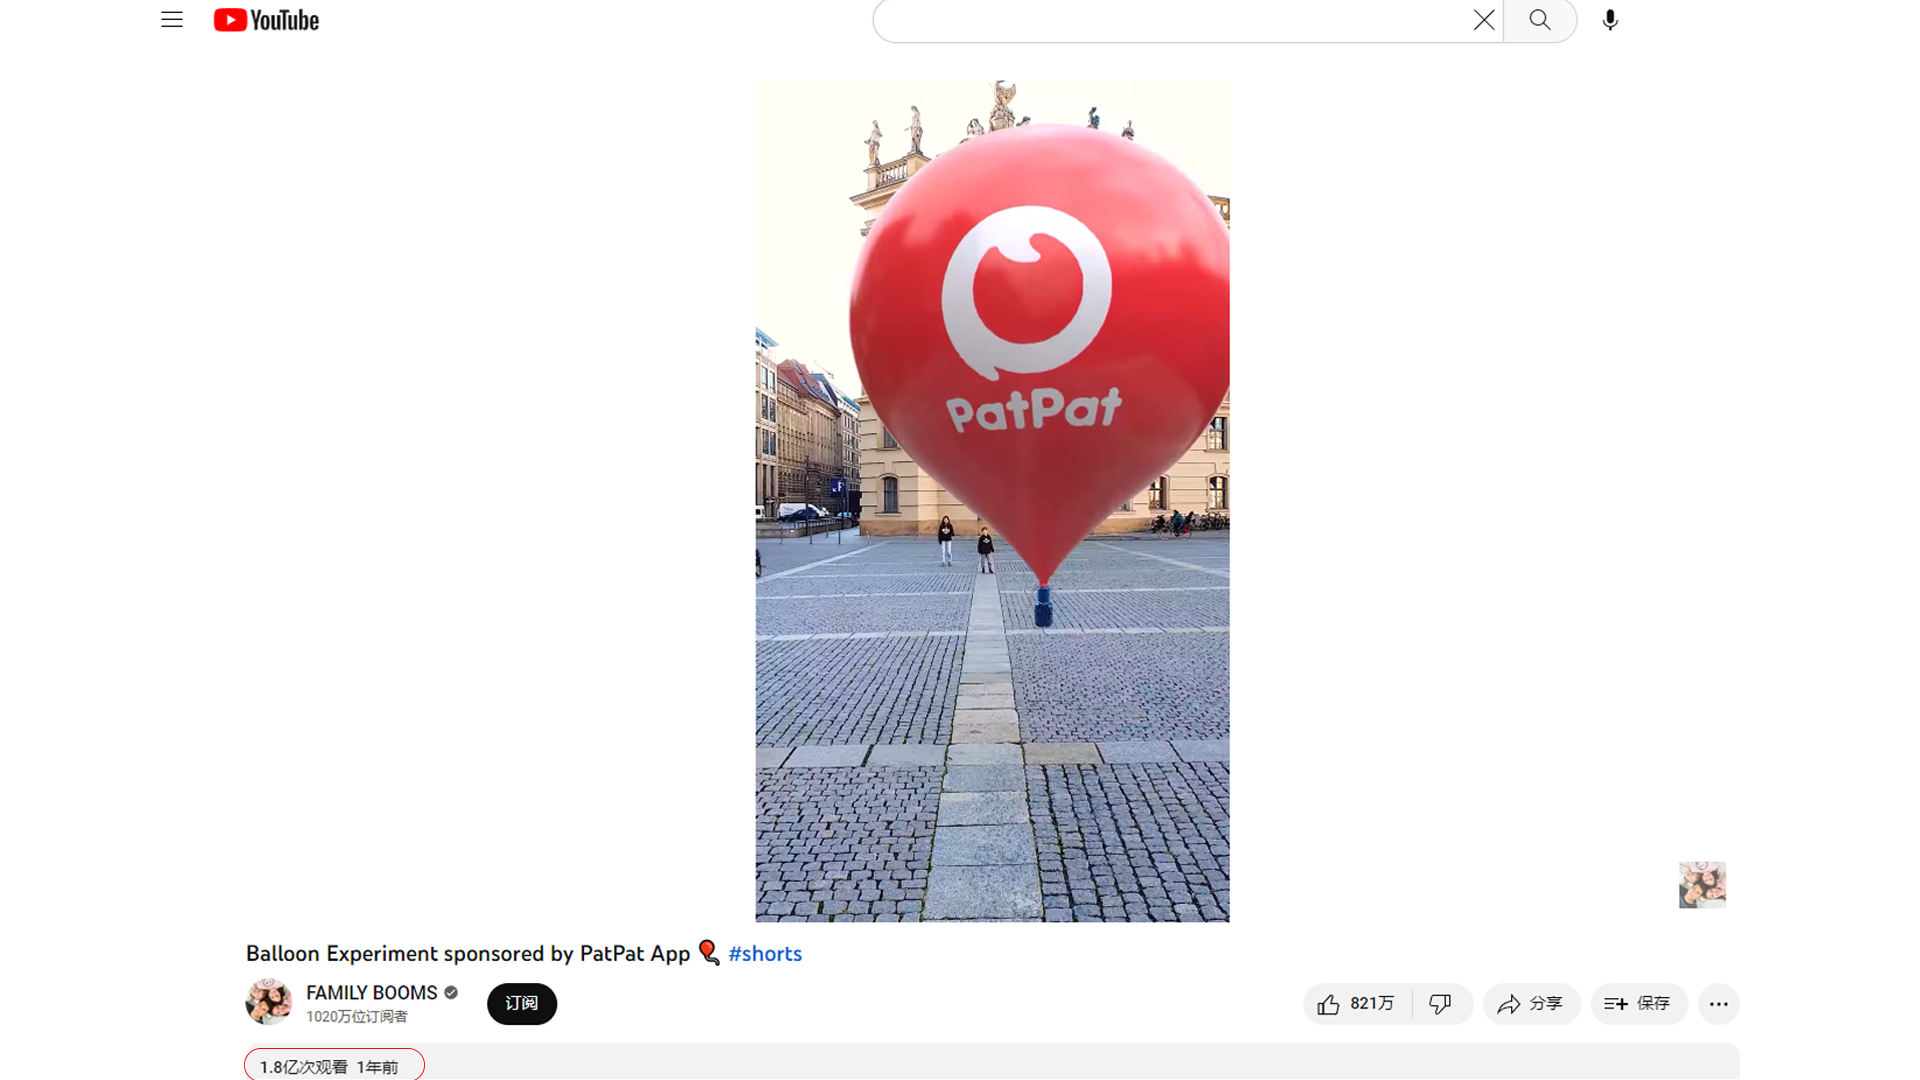
Task: Click channel watermark thumbnail at right
Action: 1702,885
